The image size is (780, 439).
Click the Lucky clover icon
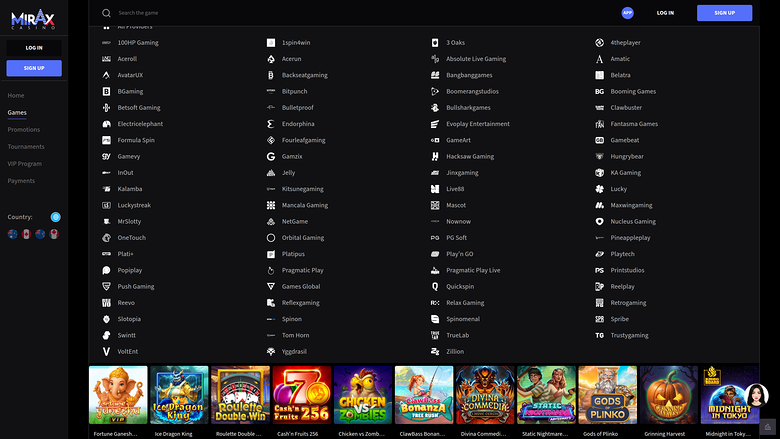click(599, 189)
